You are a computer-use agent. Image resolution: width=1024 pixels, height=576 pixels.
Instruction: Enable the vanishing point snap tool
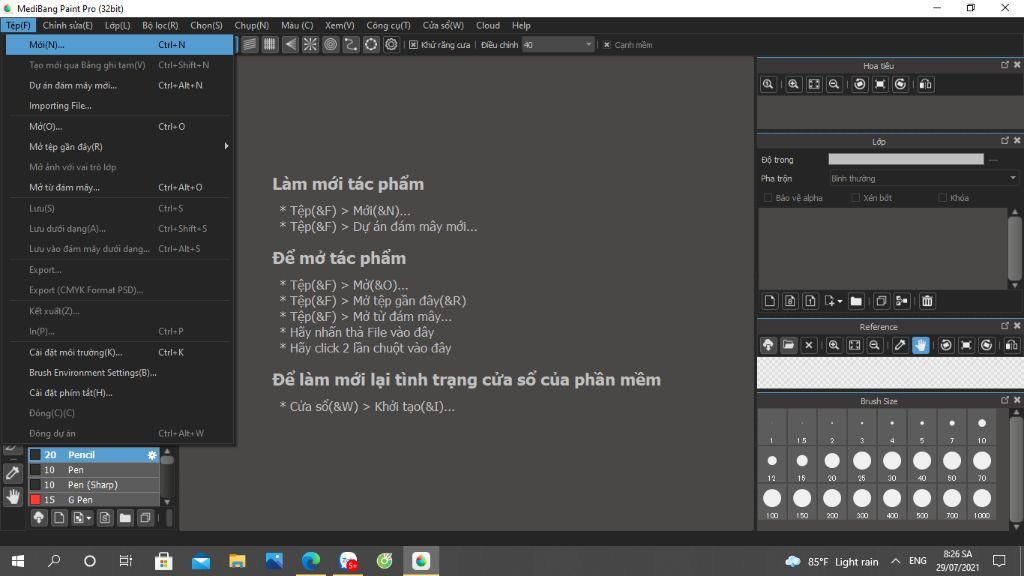pos(290,44)
